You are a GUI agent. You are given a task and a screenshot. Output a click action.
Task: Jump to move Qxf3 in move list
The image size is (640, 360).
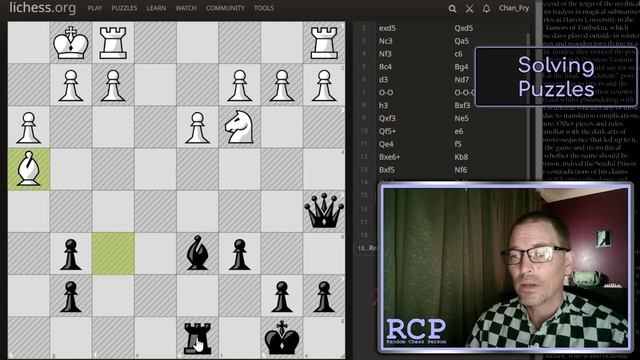pos(387,118)
